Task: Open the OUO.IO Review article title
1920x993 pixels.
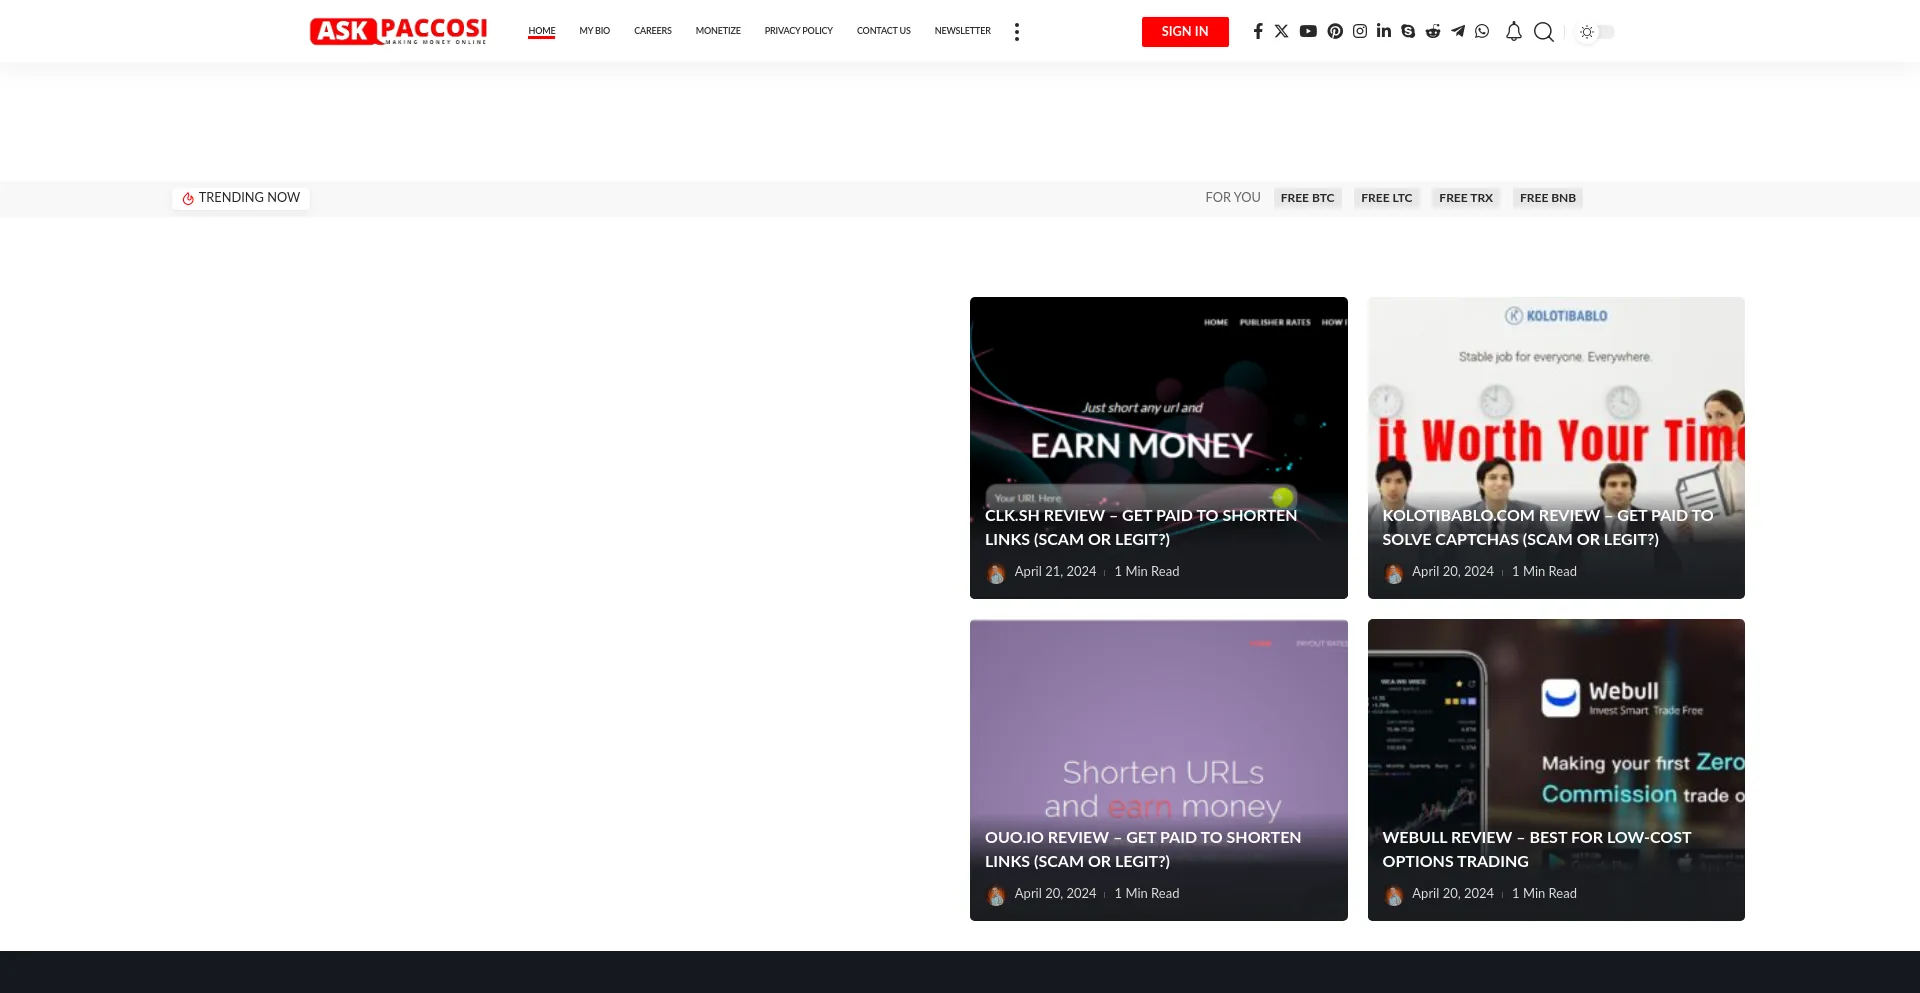Action: click(x=1143, y=849)
